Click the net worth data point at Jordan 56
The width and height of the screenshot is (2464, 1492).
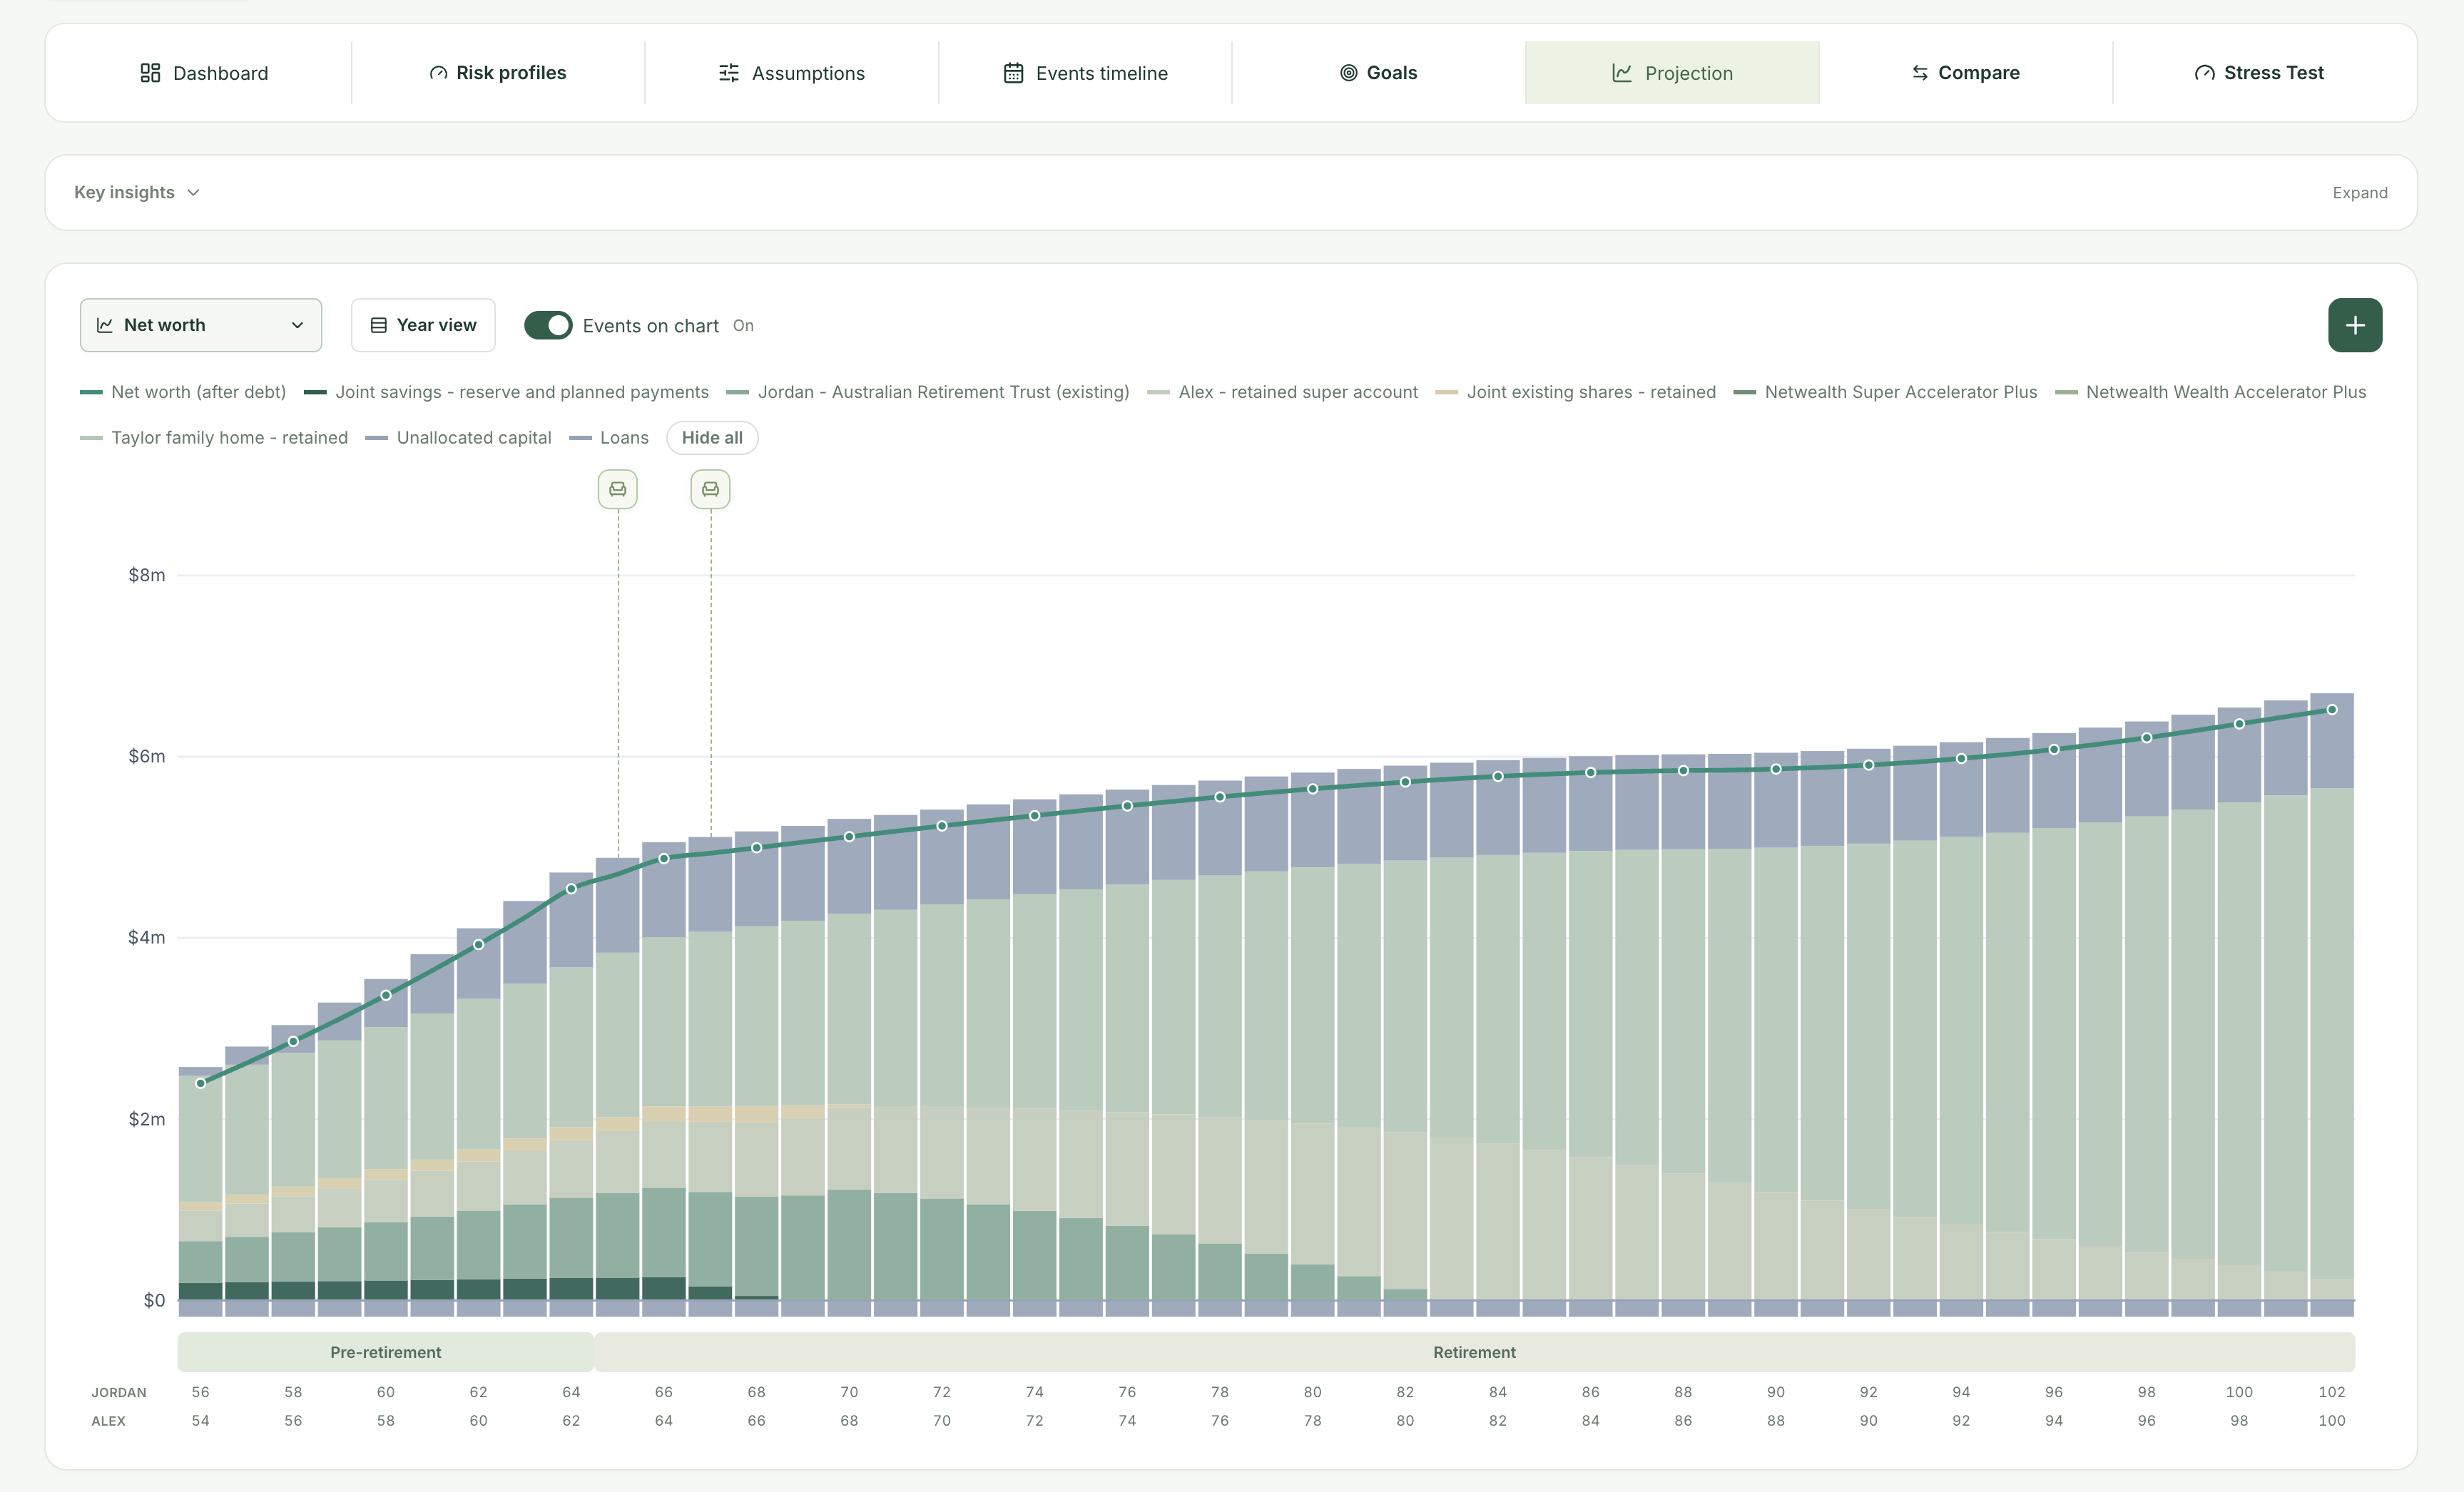point(201,1083)
